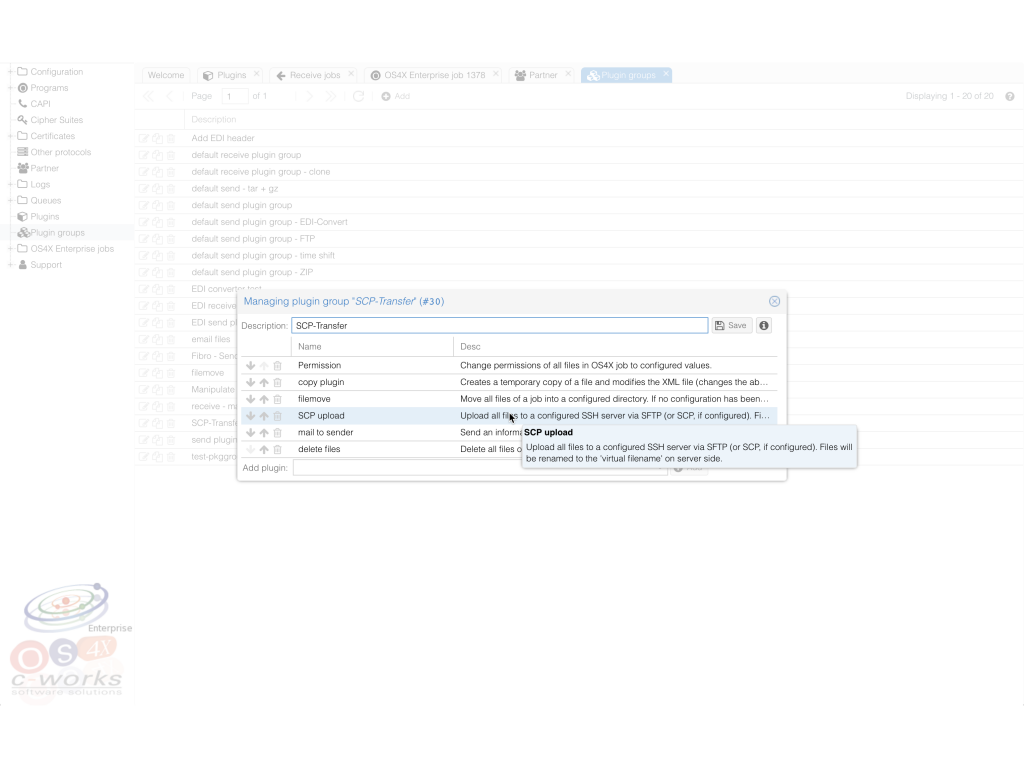
Task: Open the info panel in the dialog
Action: (x=763, y=325)
